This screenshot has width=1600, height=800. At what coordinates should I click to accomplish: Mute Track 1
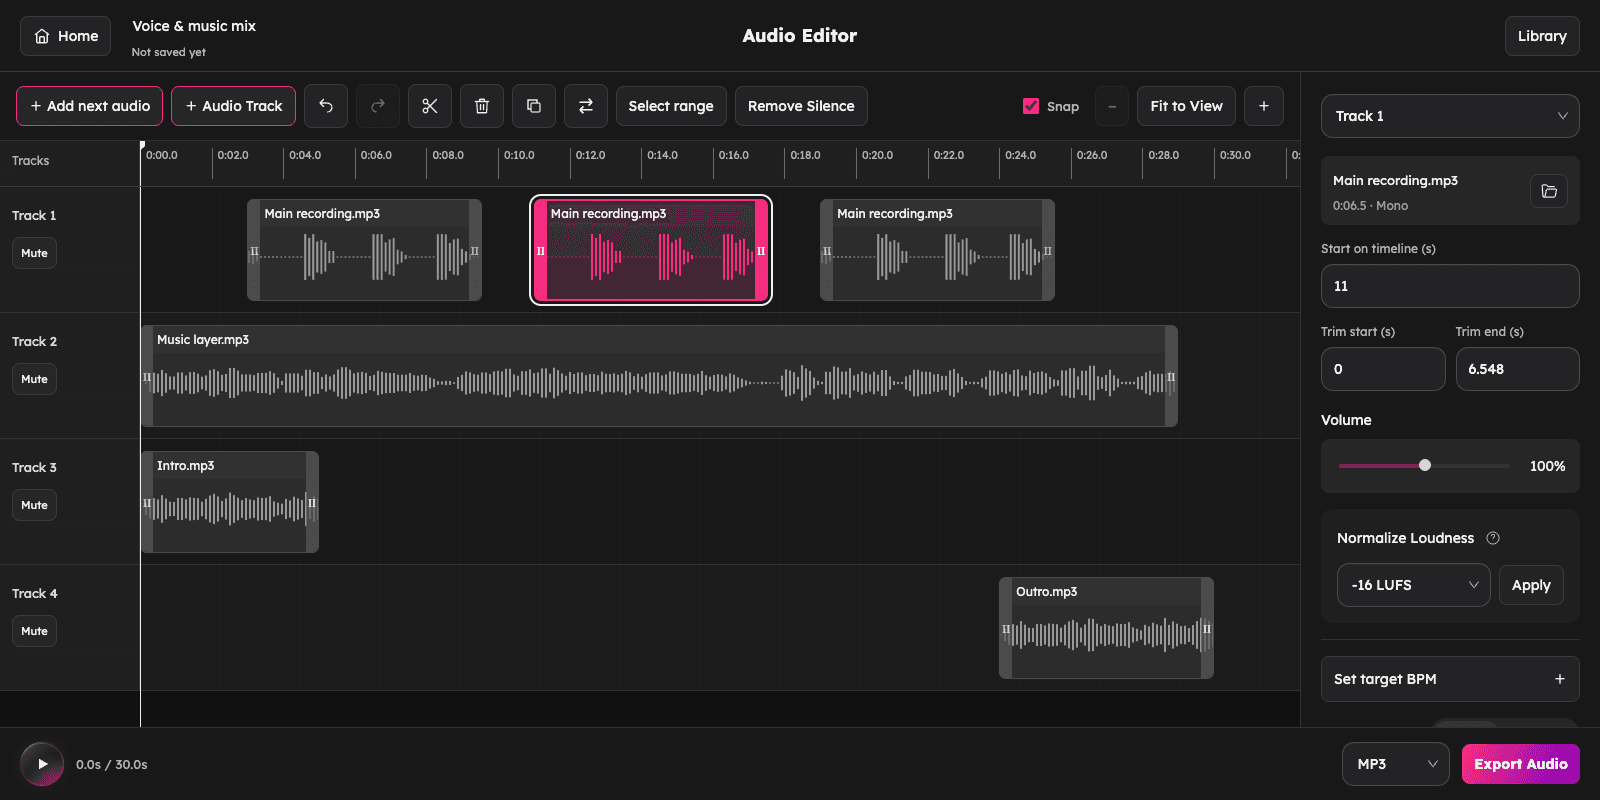(35, 253)
